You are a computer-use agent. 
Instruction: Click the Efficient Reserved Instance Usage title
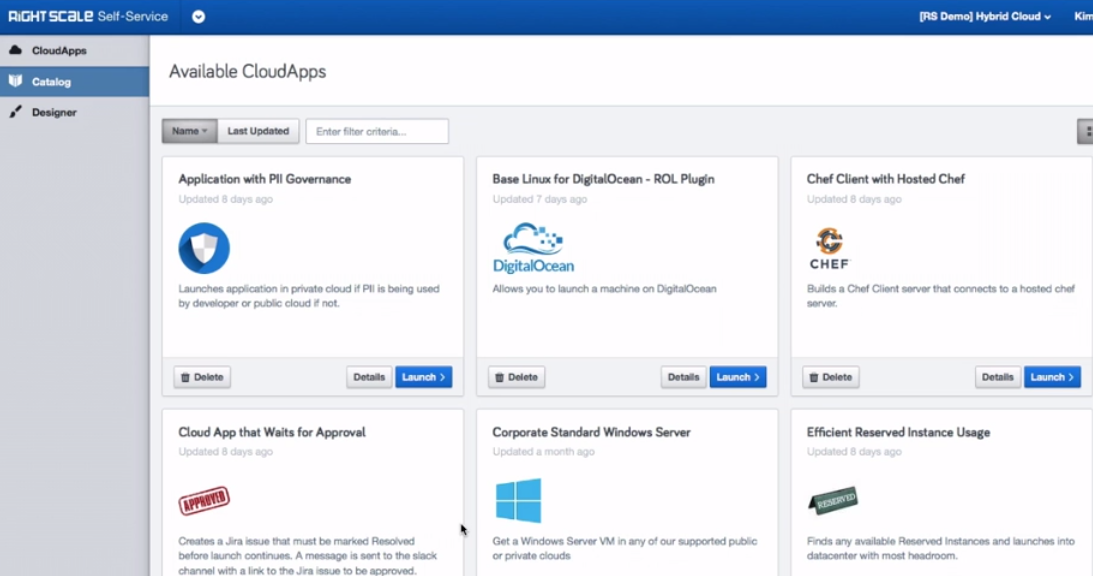(899, 432)
